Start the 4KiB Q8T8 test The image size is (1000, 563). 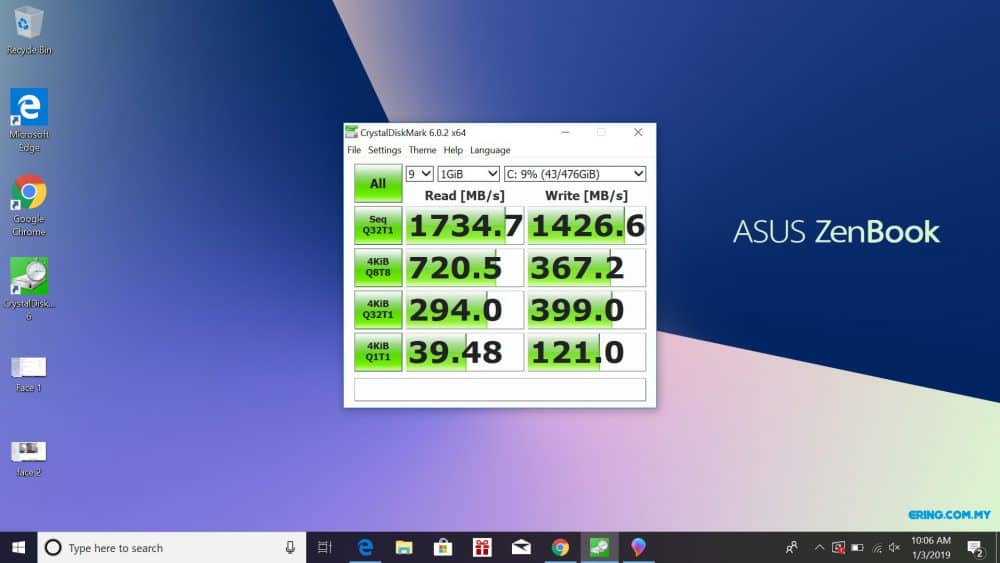click(378, 267)
